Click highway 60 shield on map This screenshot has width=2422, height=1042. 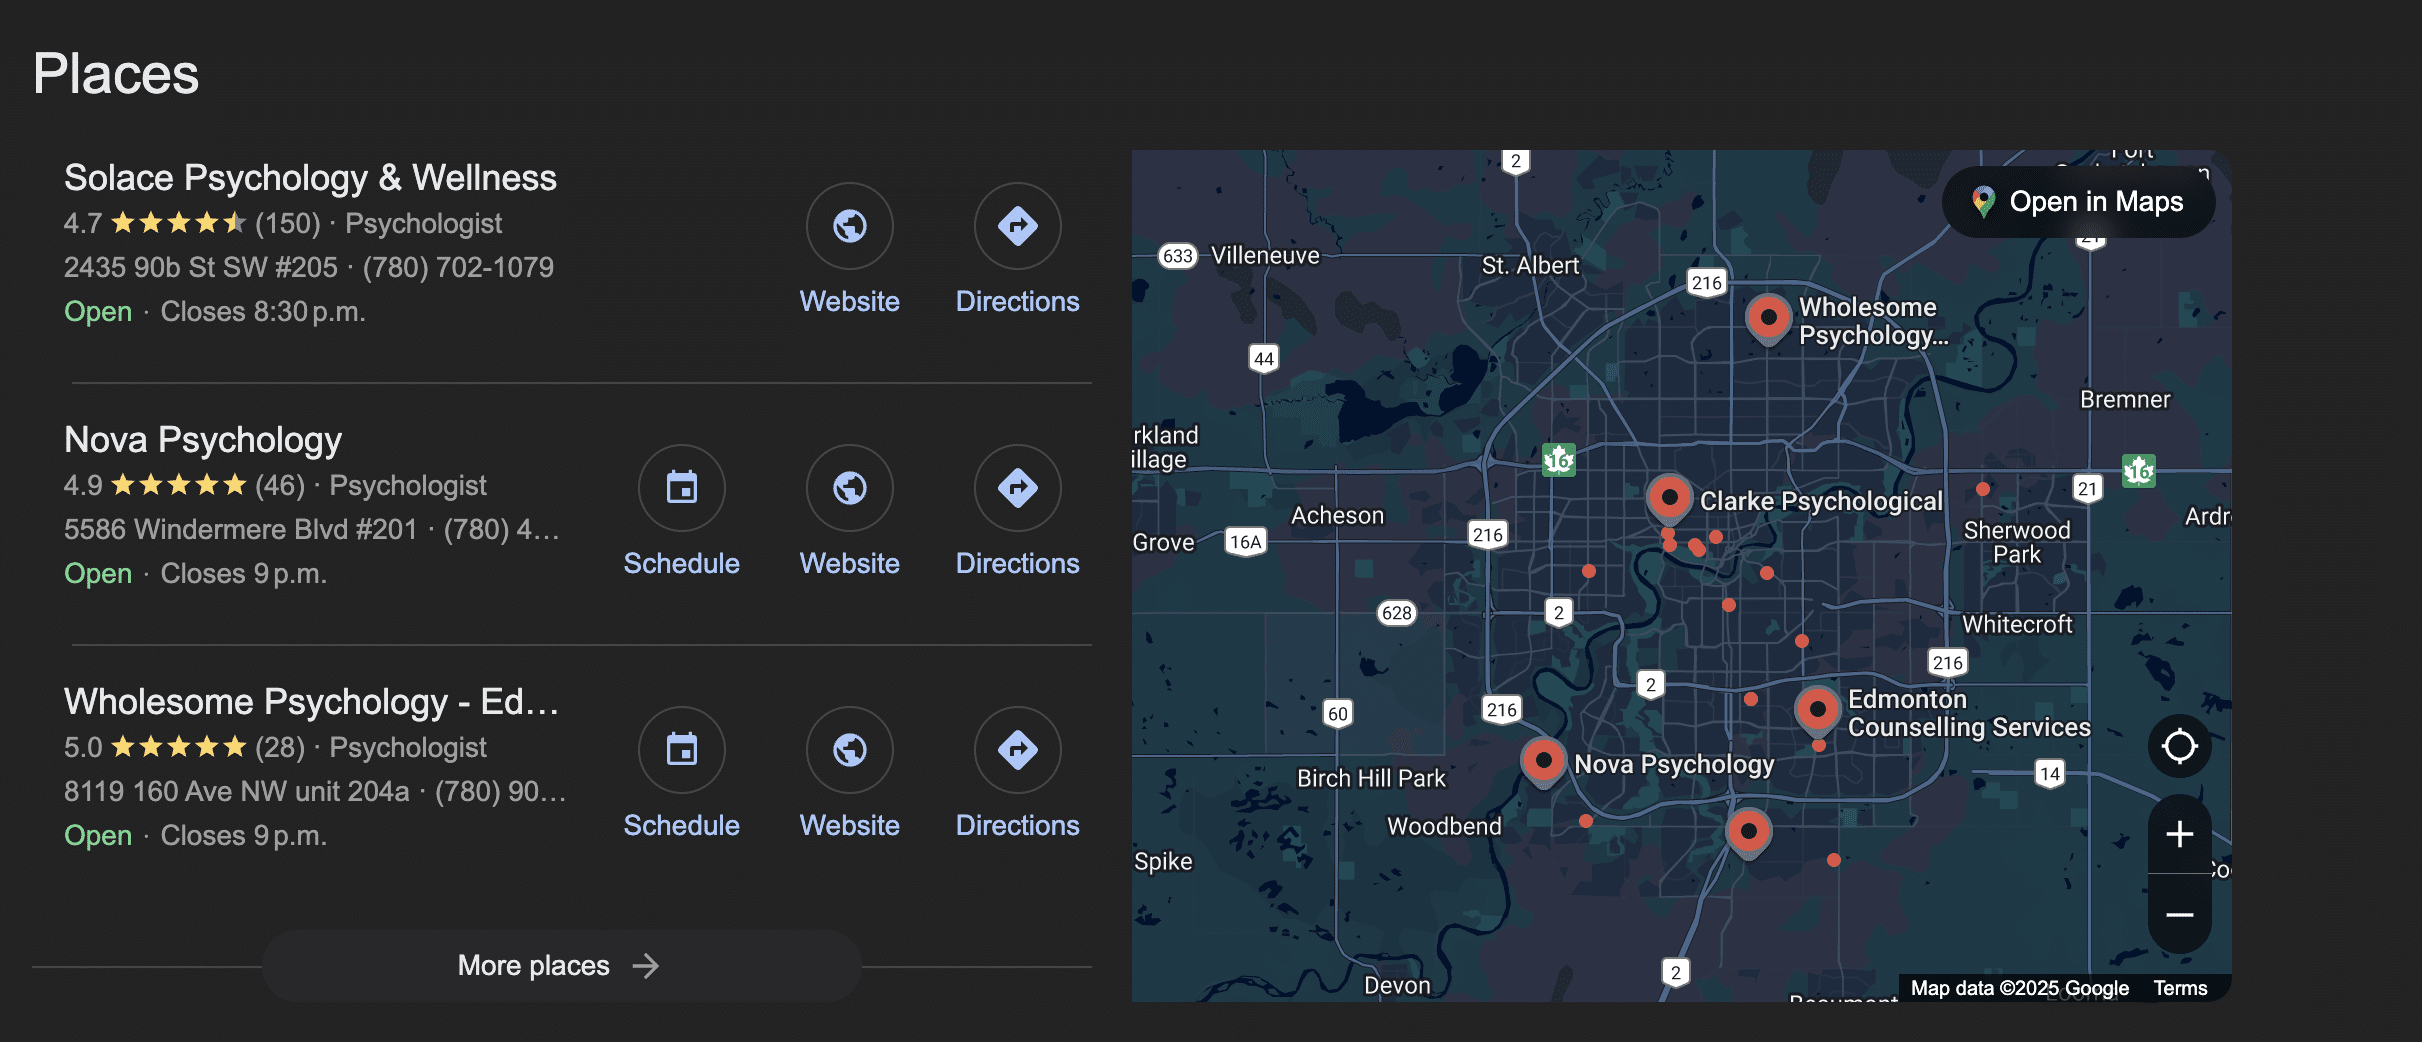[x=1338, y=714]
